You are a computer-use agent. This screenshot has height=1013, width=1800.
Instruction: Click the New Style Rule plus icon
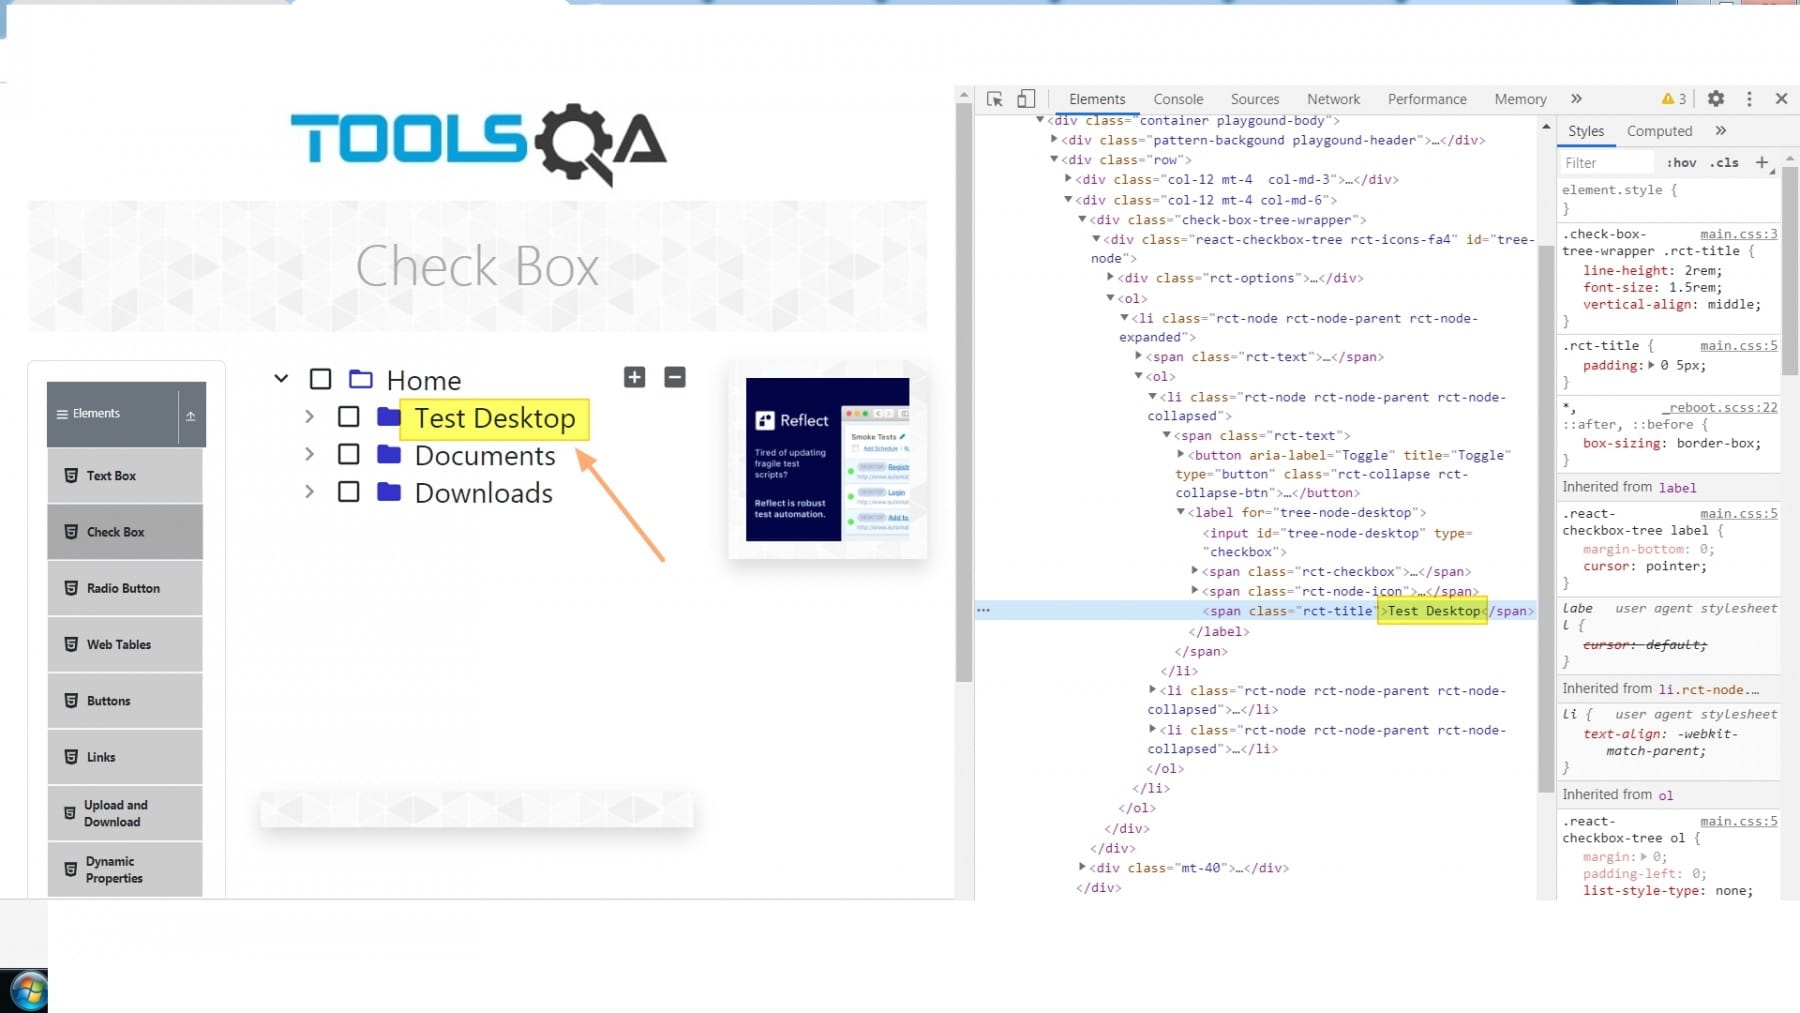click(1762, 161)
